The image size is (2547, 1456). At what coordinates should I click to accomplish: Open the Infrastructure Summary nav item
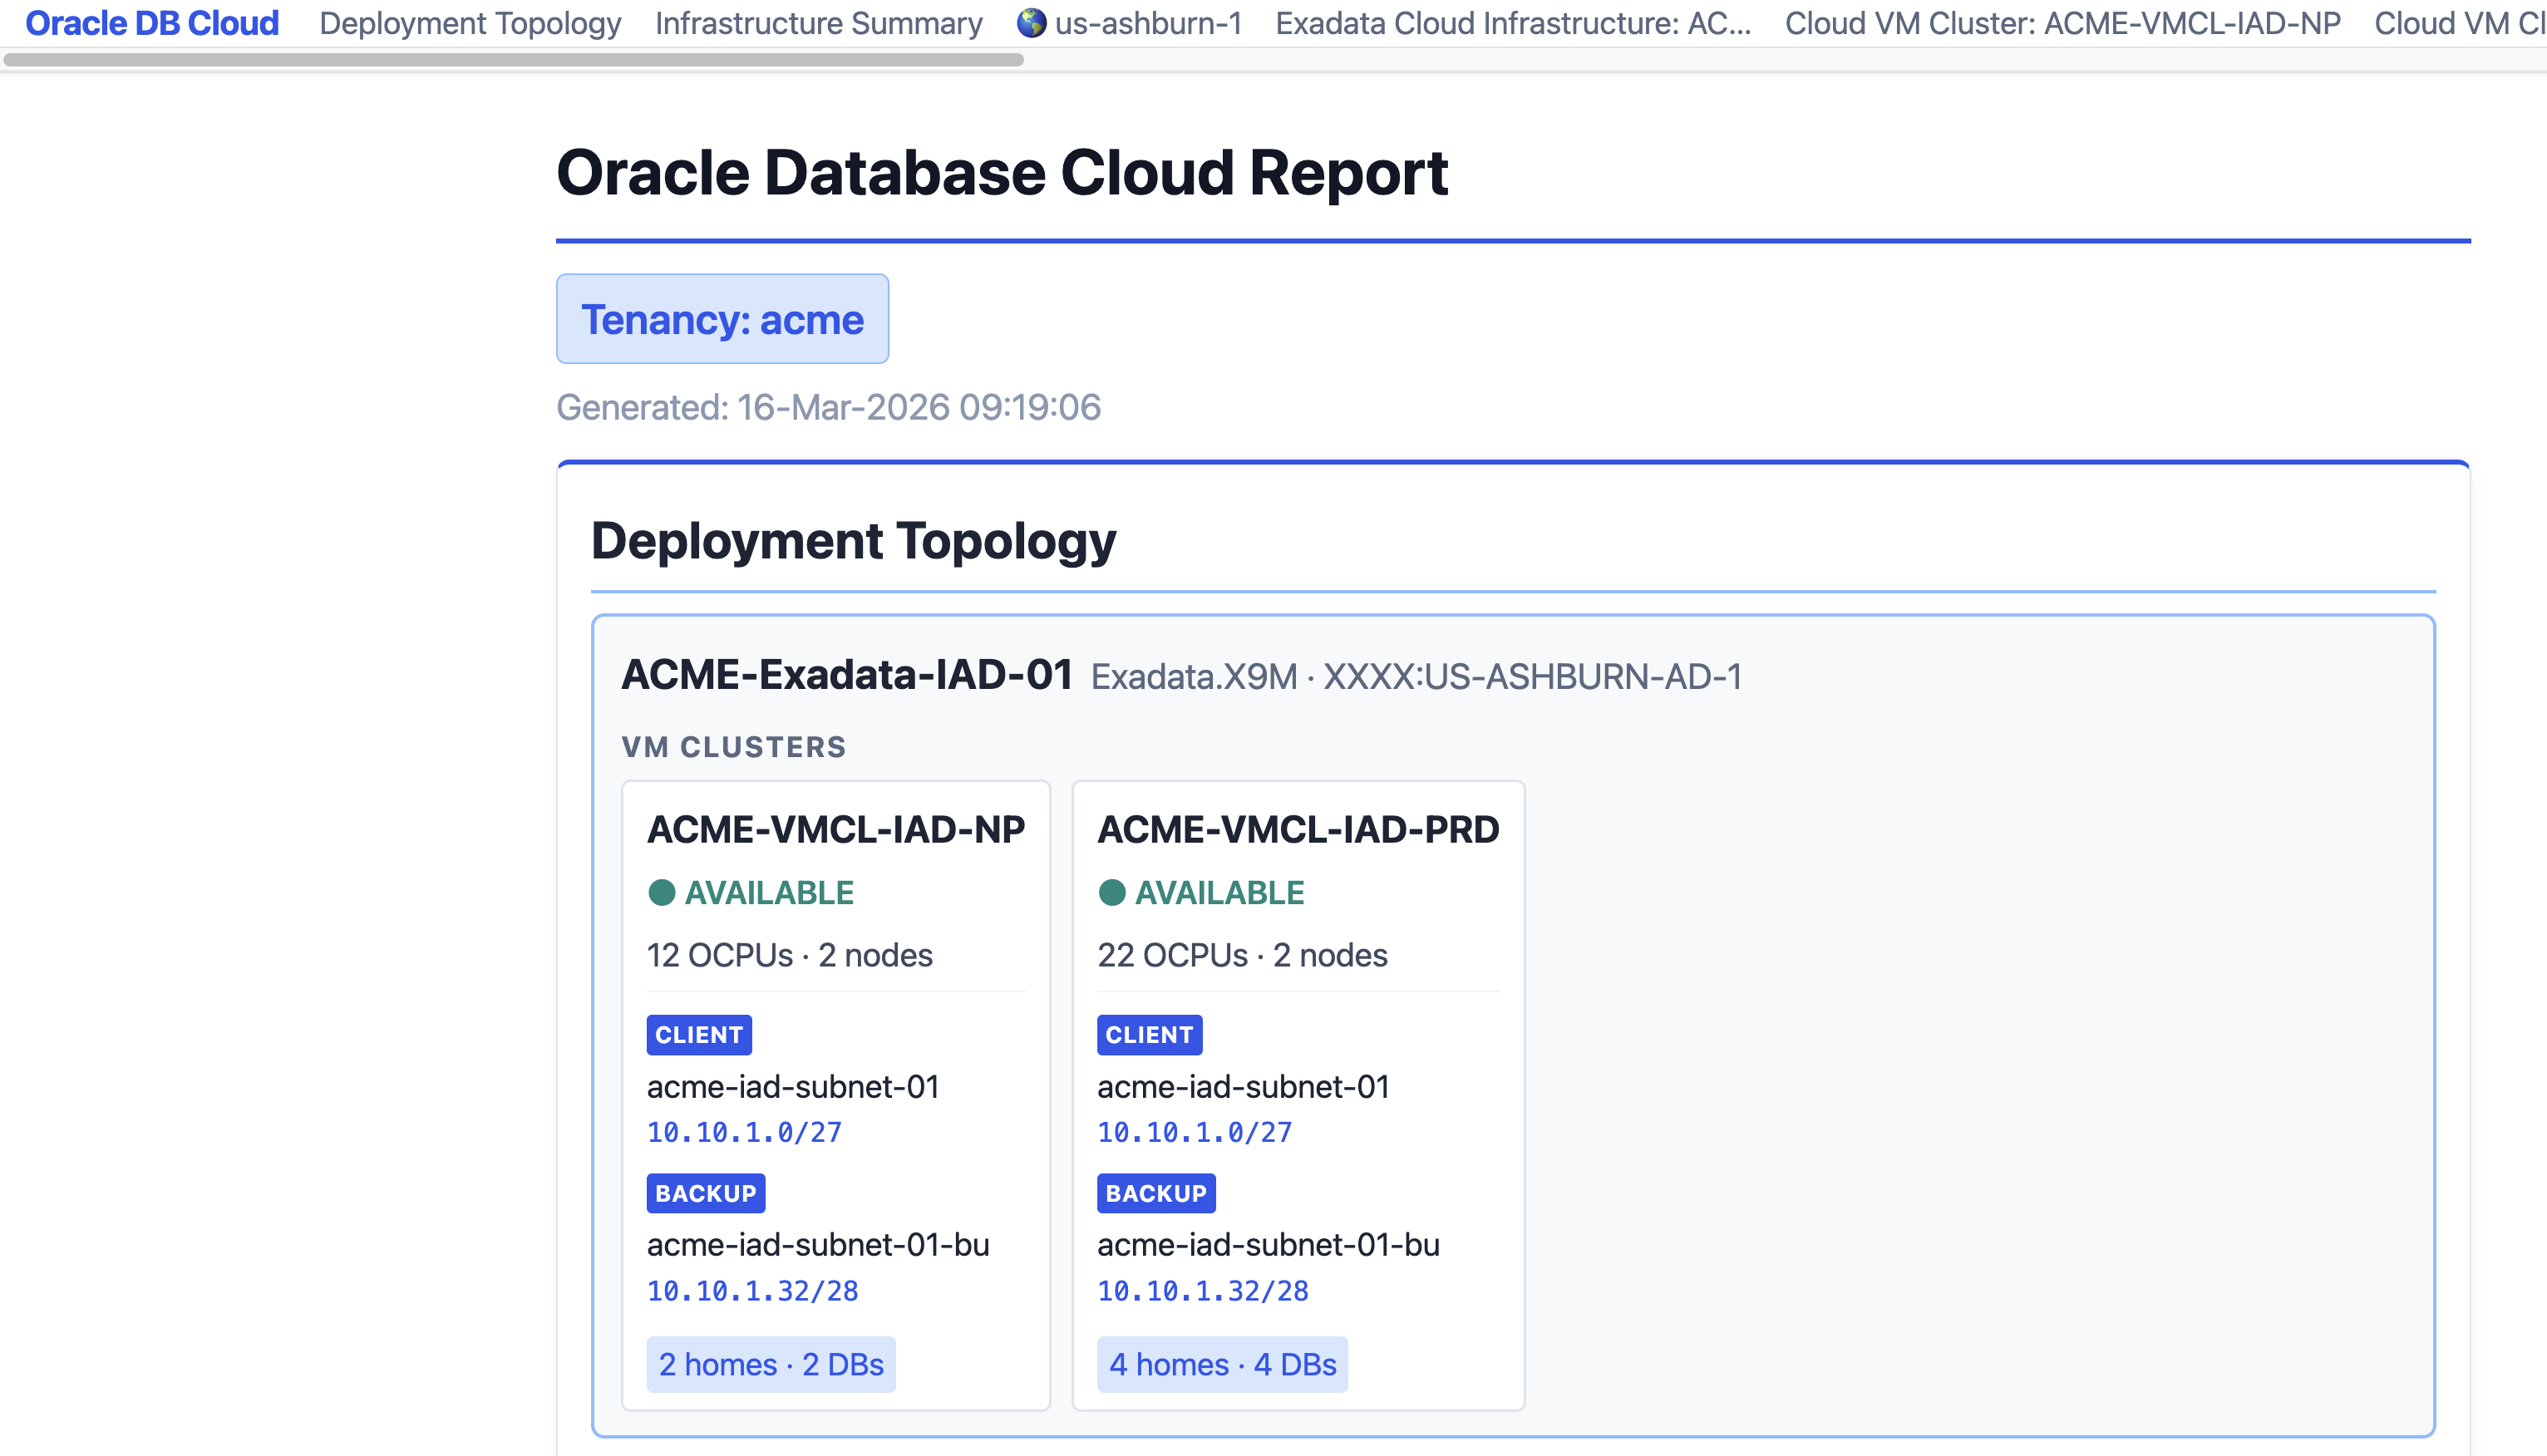coord(818,23)
